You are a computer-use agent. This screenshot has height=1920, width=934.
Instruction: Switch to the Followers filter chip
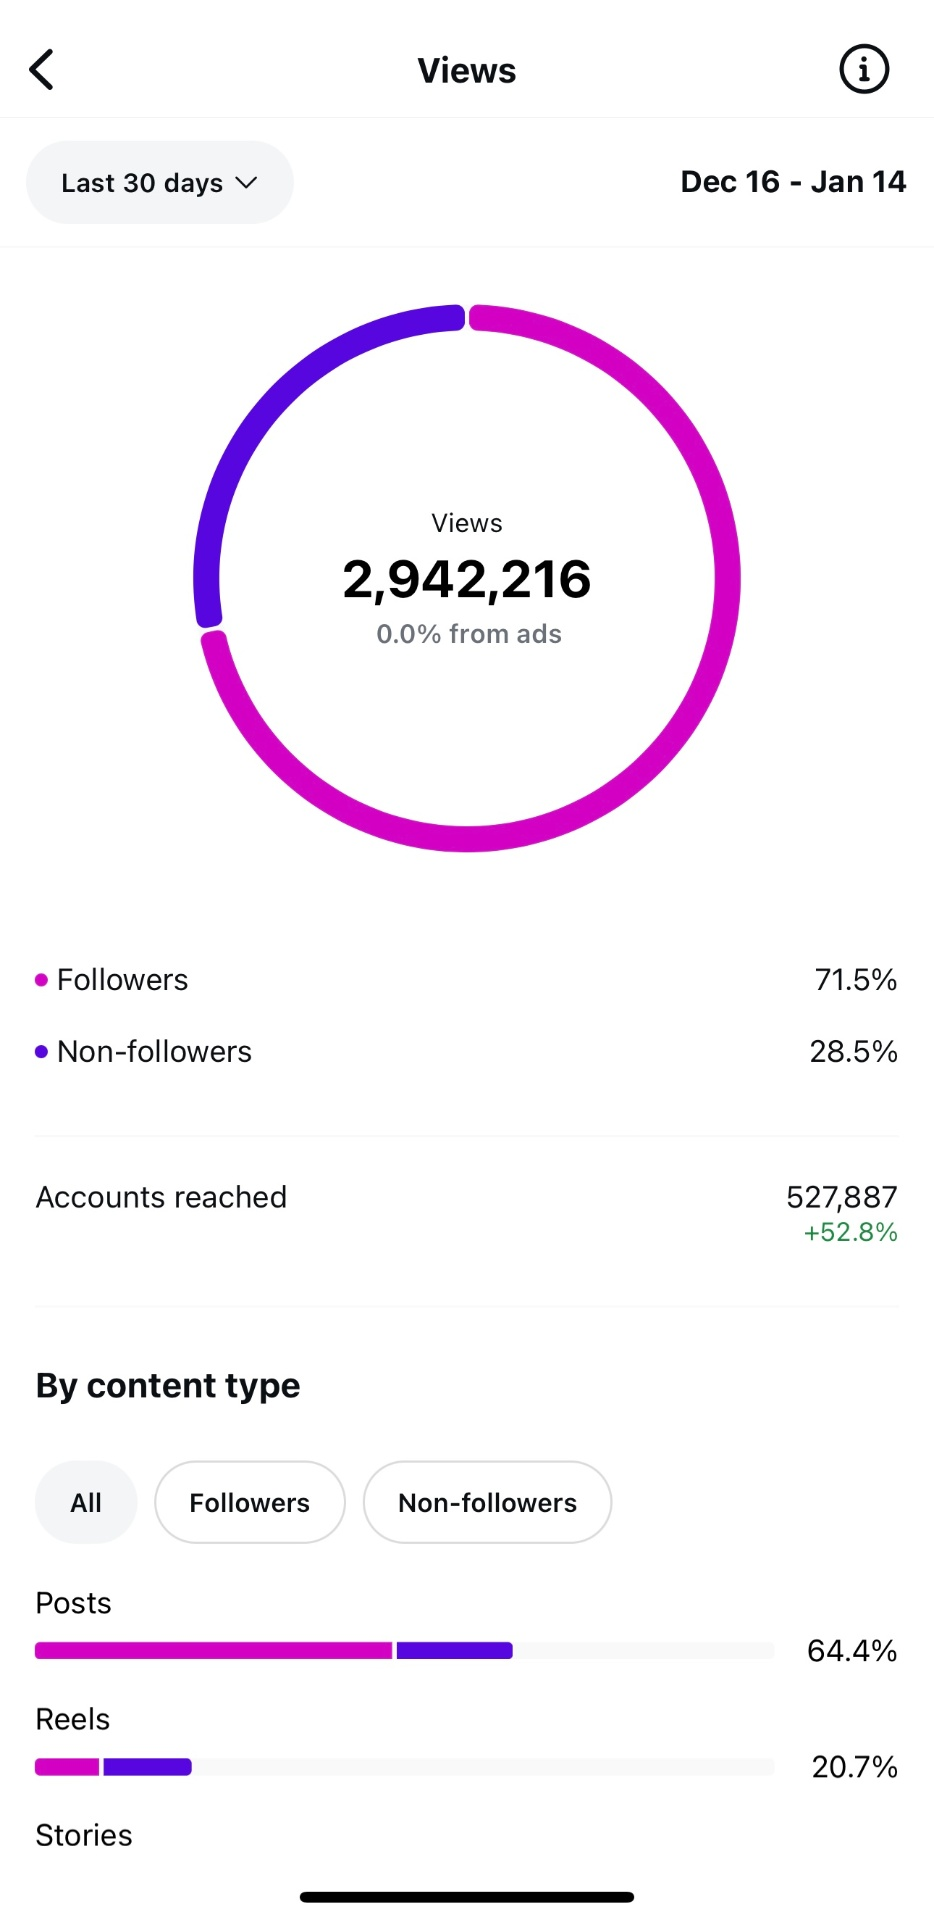(249, 1502)
